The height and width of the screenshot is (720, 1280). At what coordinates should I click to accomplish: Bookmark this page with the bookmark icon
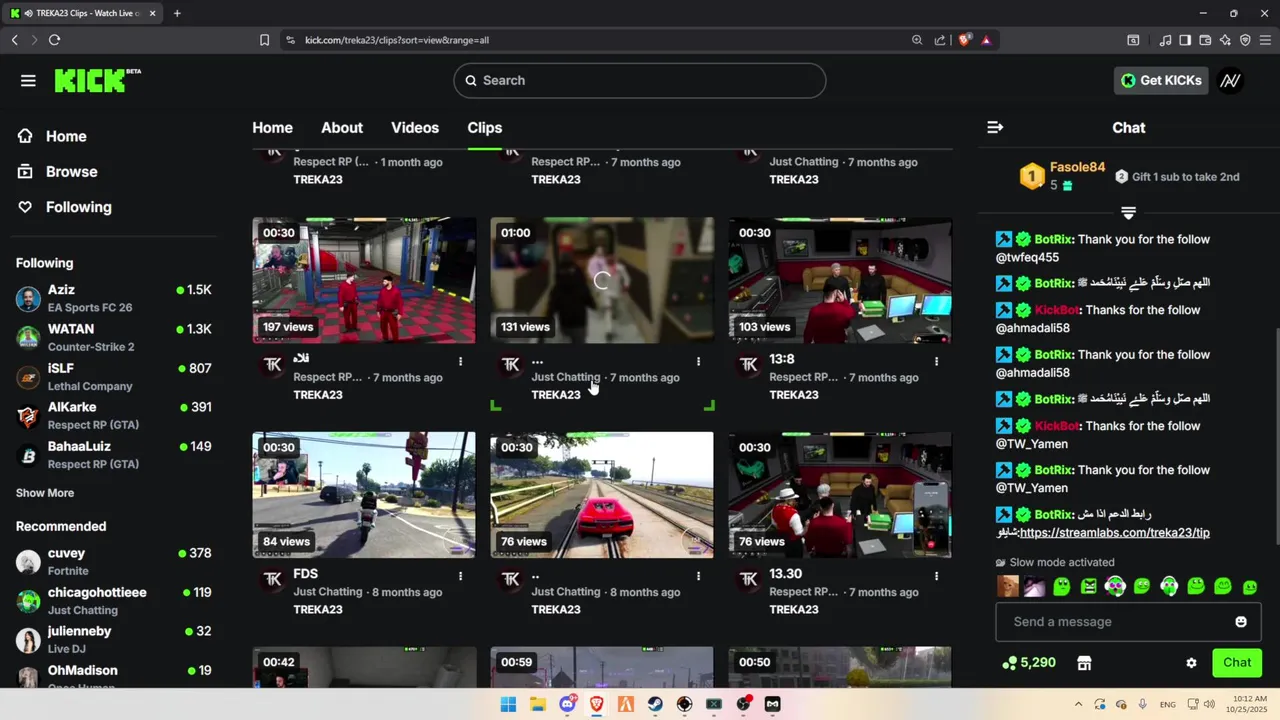(x=264, y=40)
